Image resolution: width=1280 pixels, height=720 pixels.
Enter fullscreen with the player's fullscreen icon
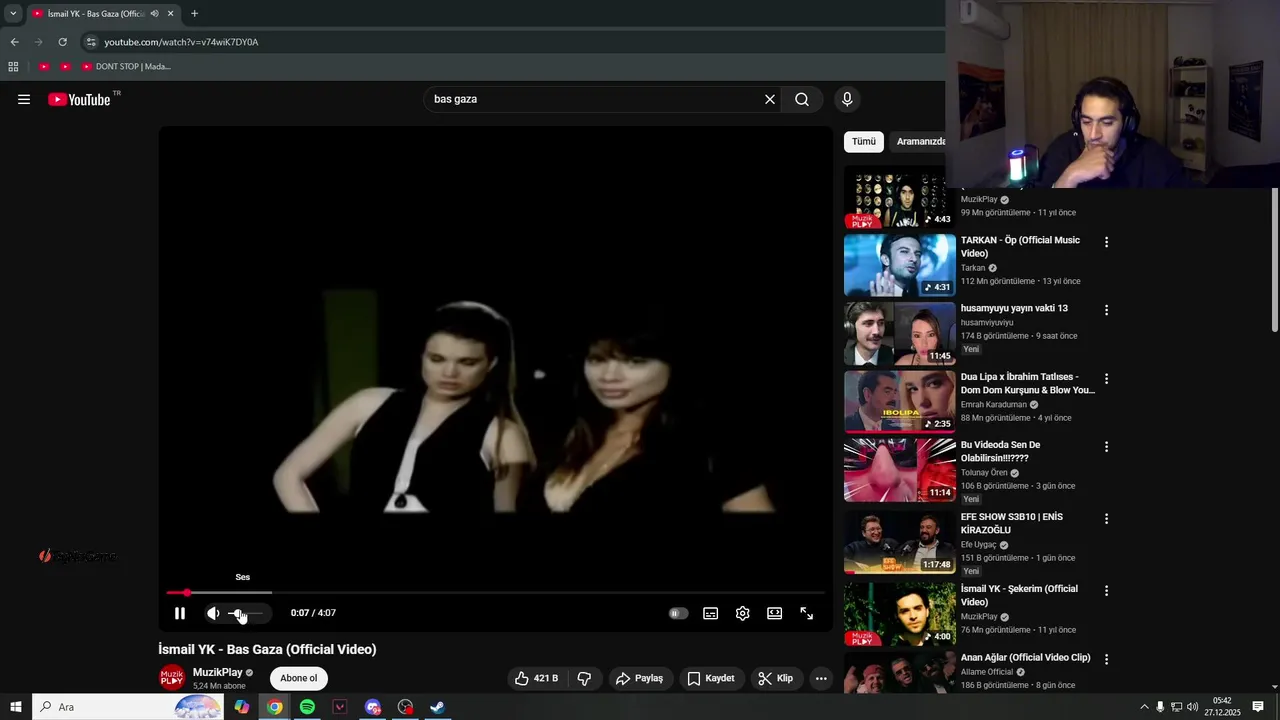pos(806,613)
